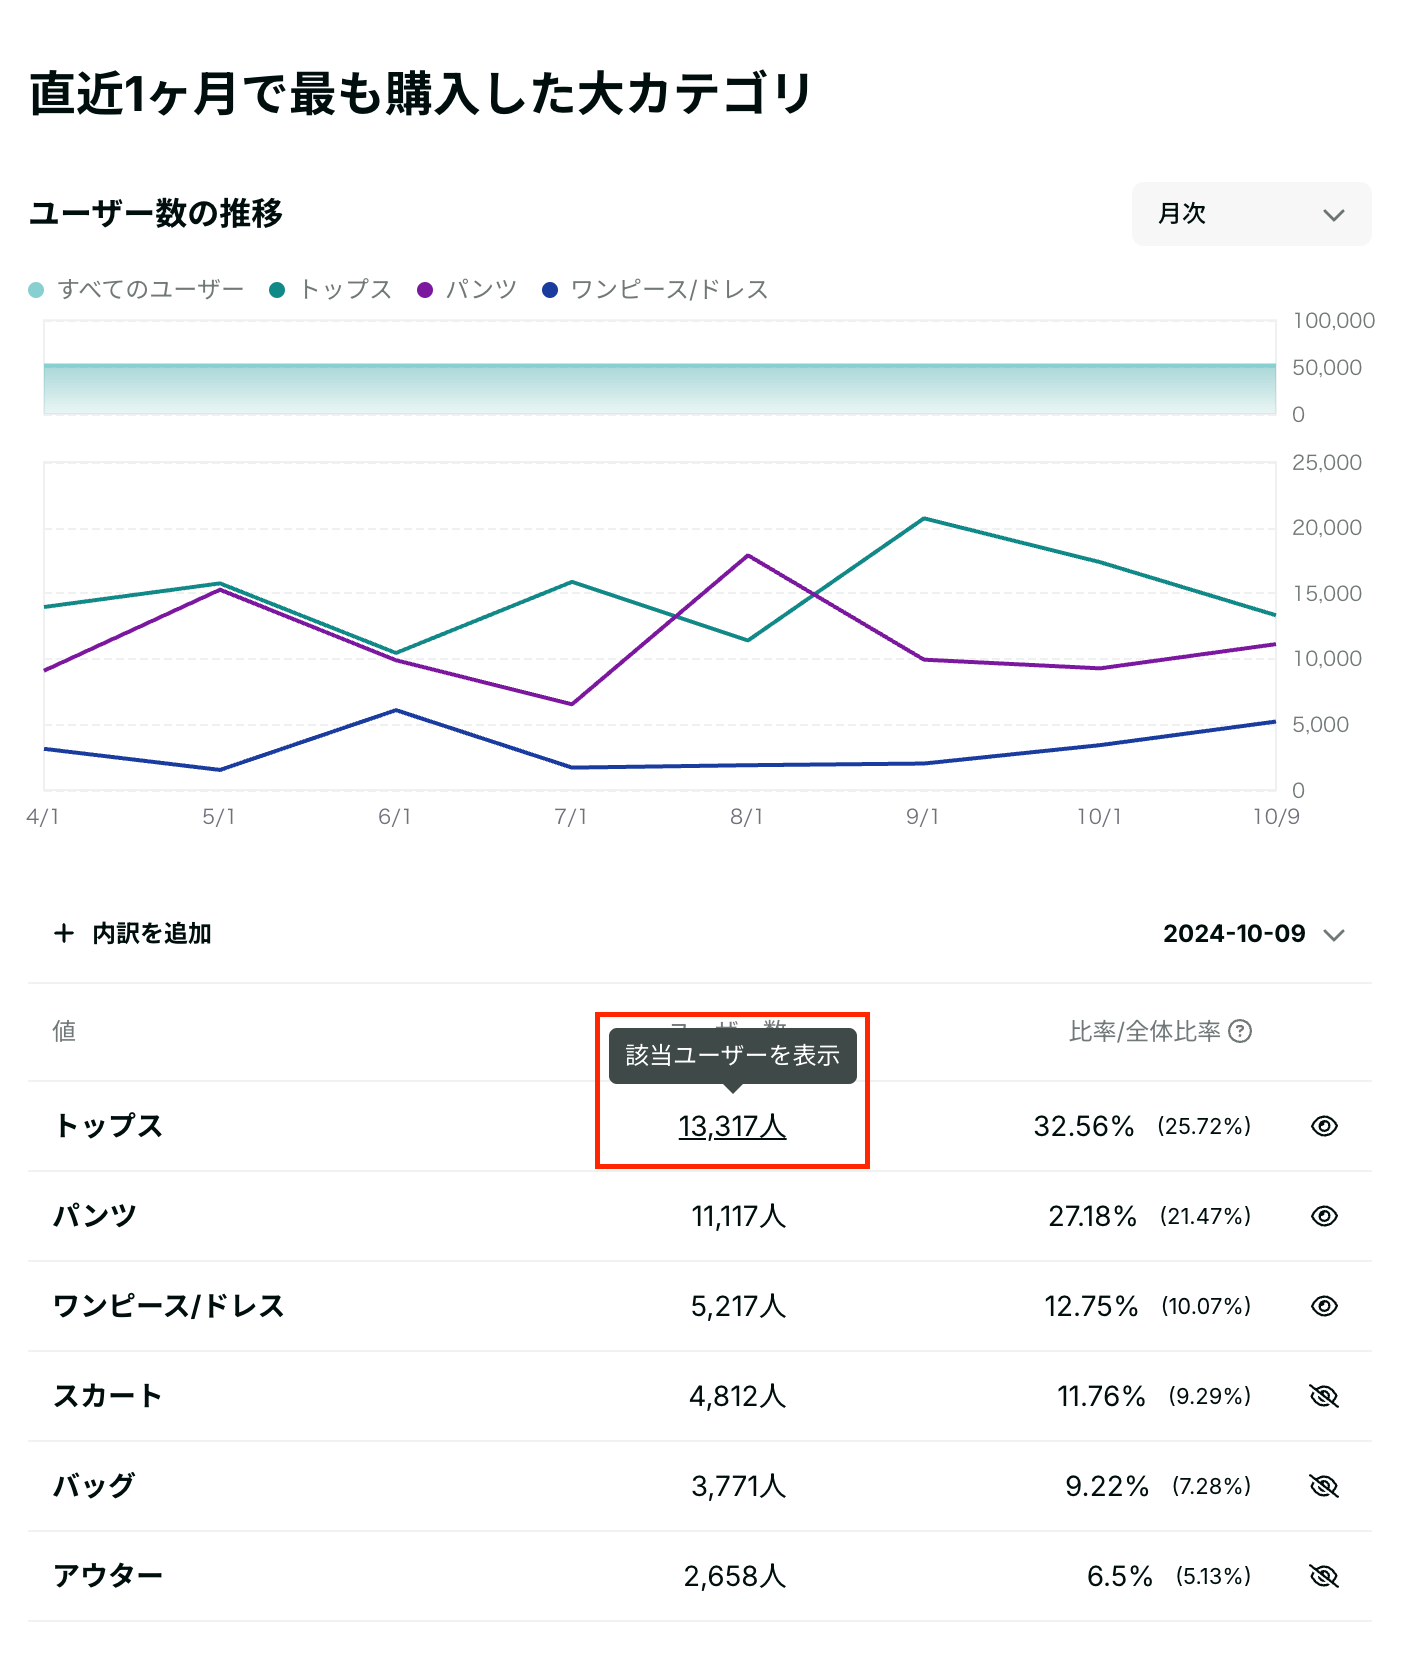The image size is (1408, 1676).
Task: Click 8/1 label on chart axis
Action: [747, 817]
